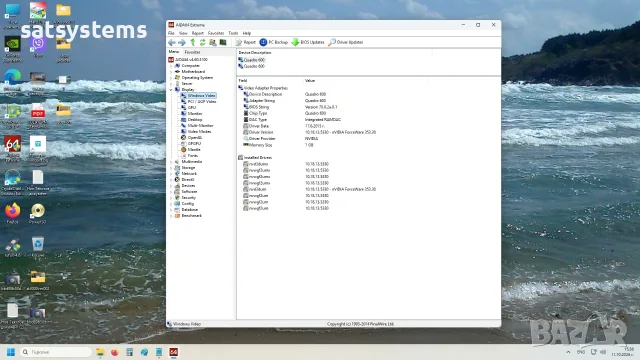Open the Favorites menu in menu bar

[216, 33]
